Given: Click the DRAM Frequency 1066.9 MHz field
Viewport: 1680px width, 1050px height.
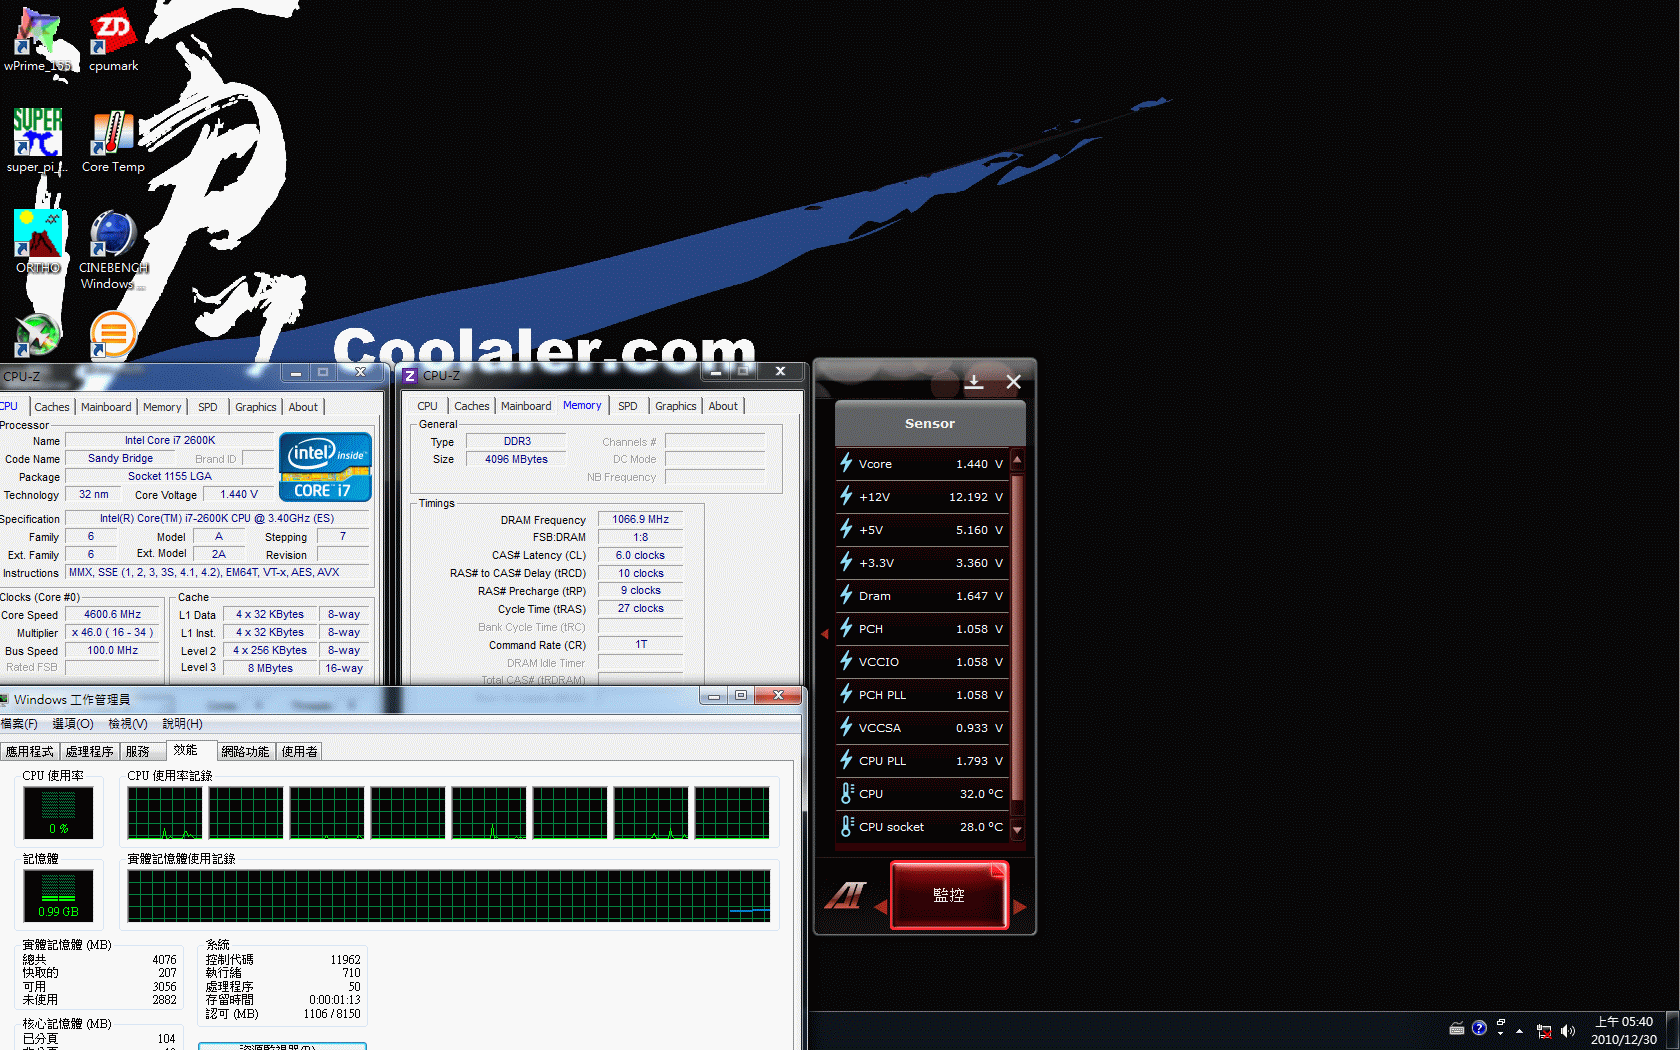Looking at the screenshot, I should (x=640, y=519).
